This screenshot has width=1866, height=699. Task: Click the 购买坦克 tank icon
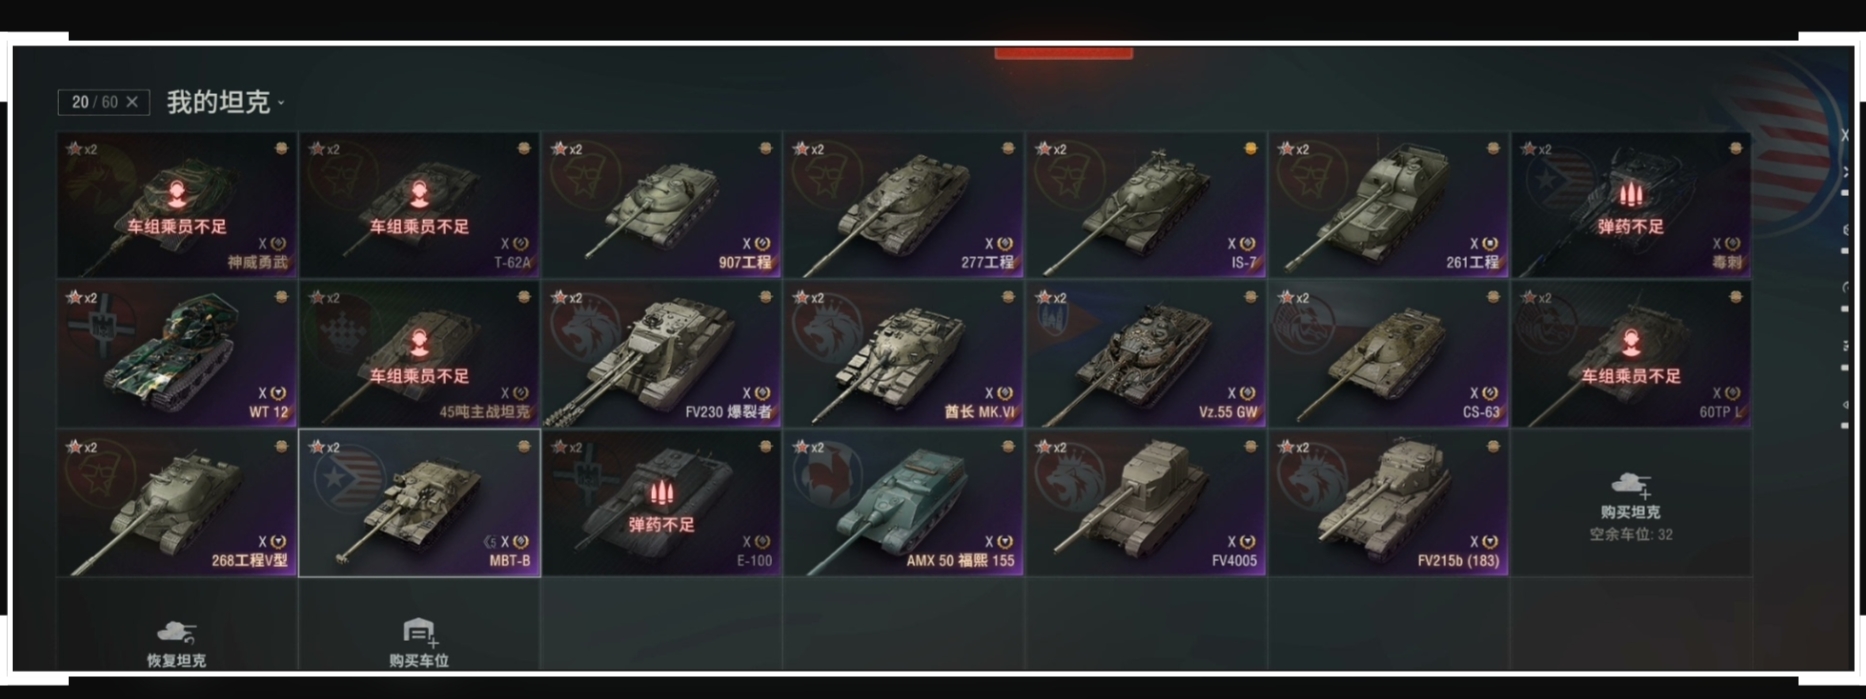(x=1630, y=486)
